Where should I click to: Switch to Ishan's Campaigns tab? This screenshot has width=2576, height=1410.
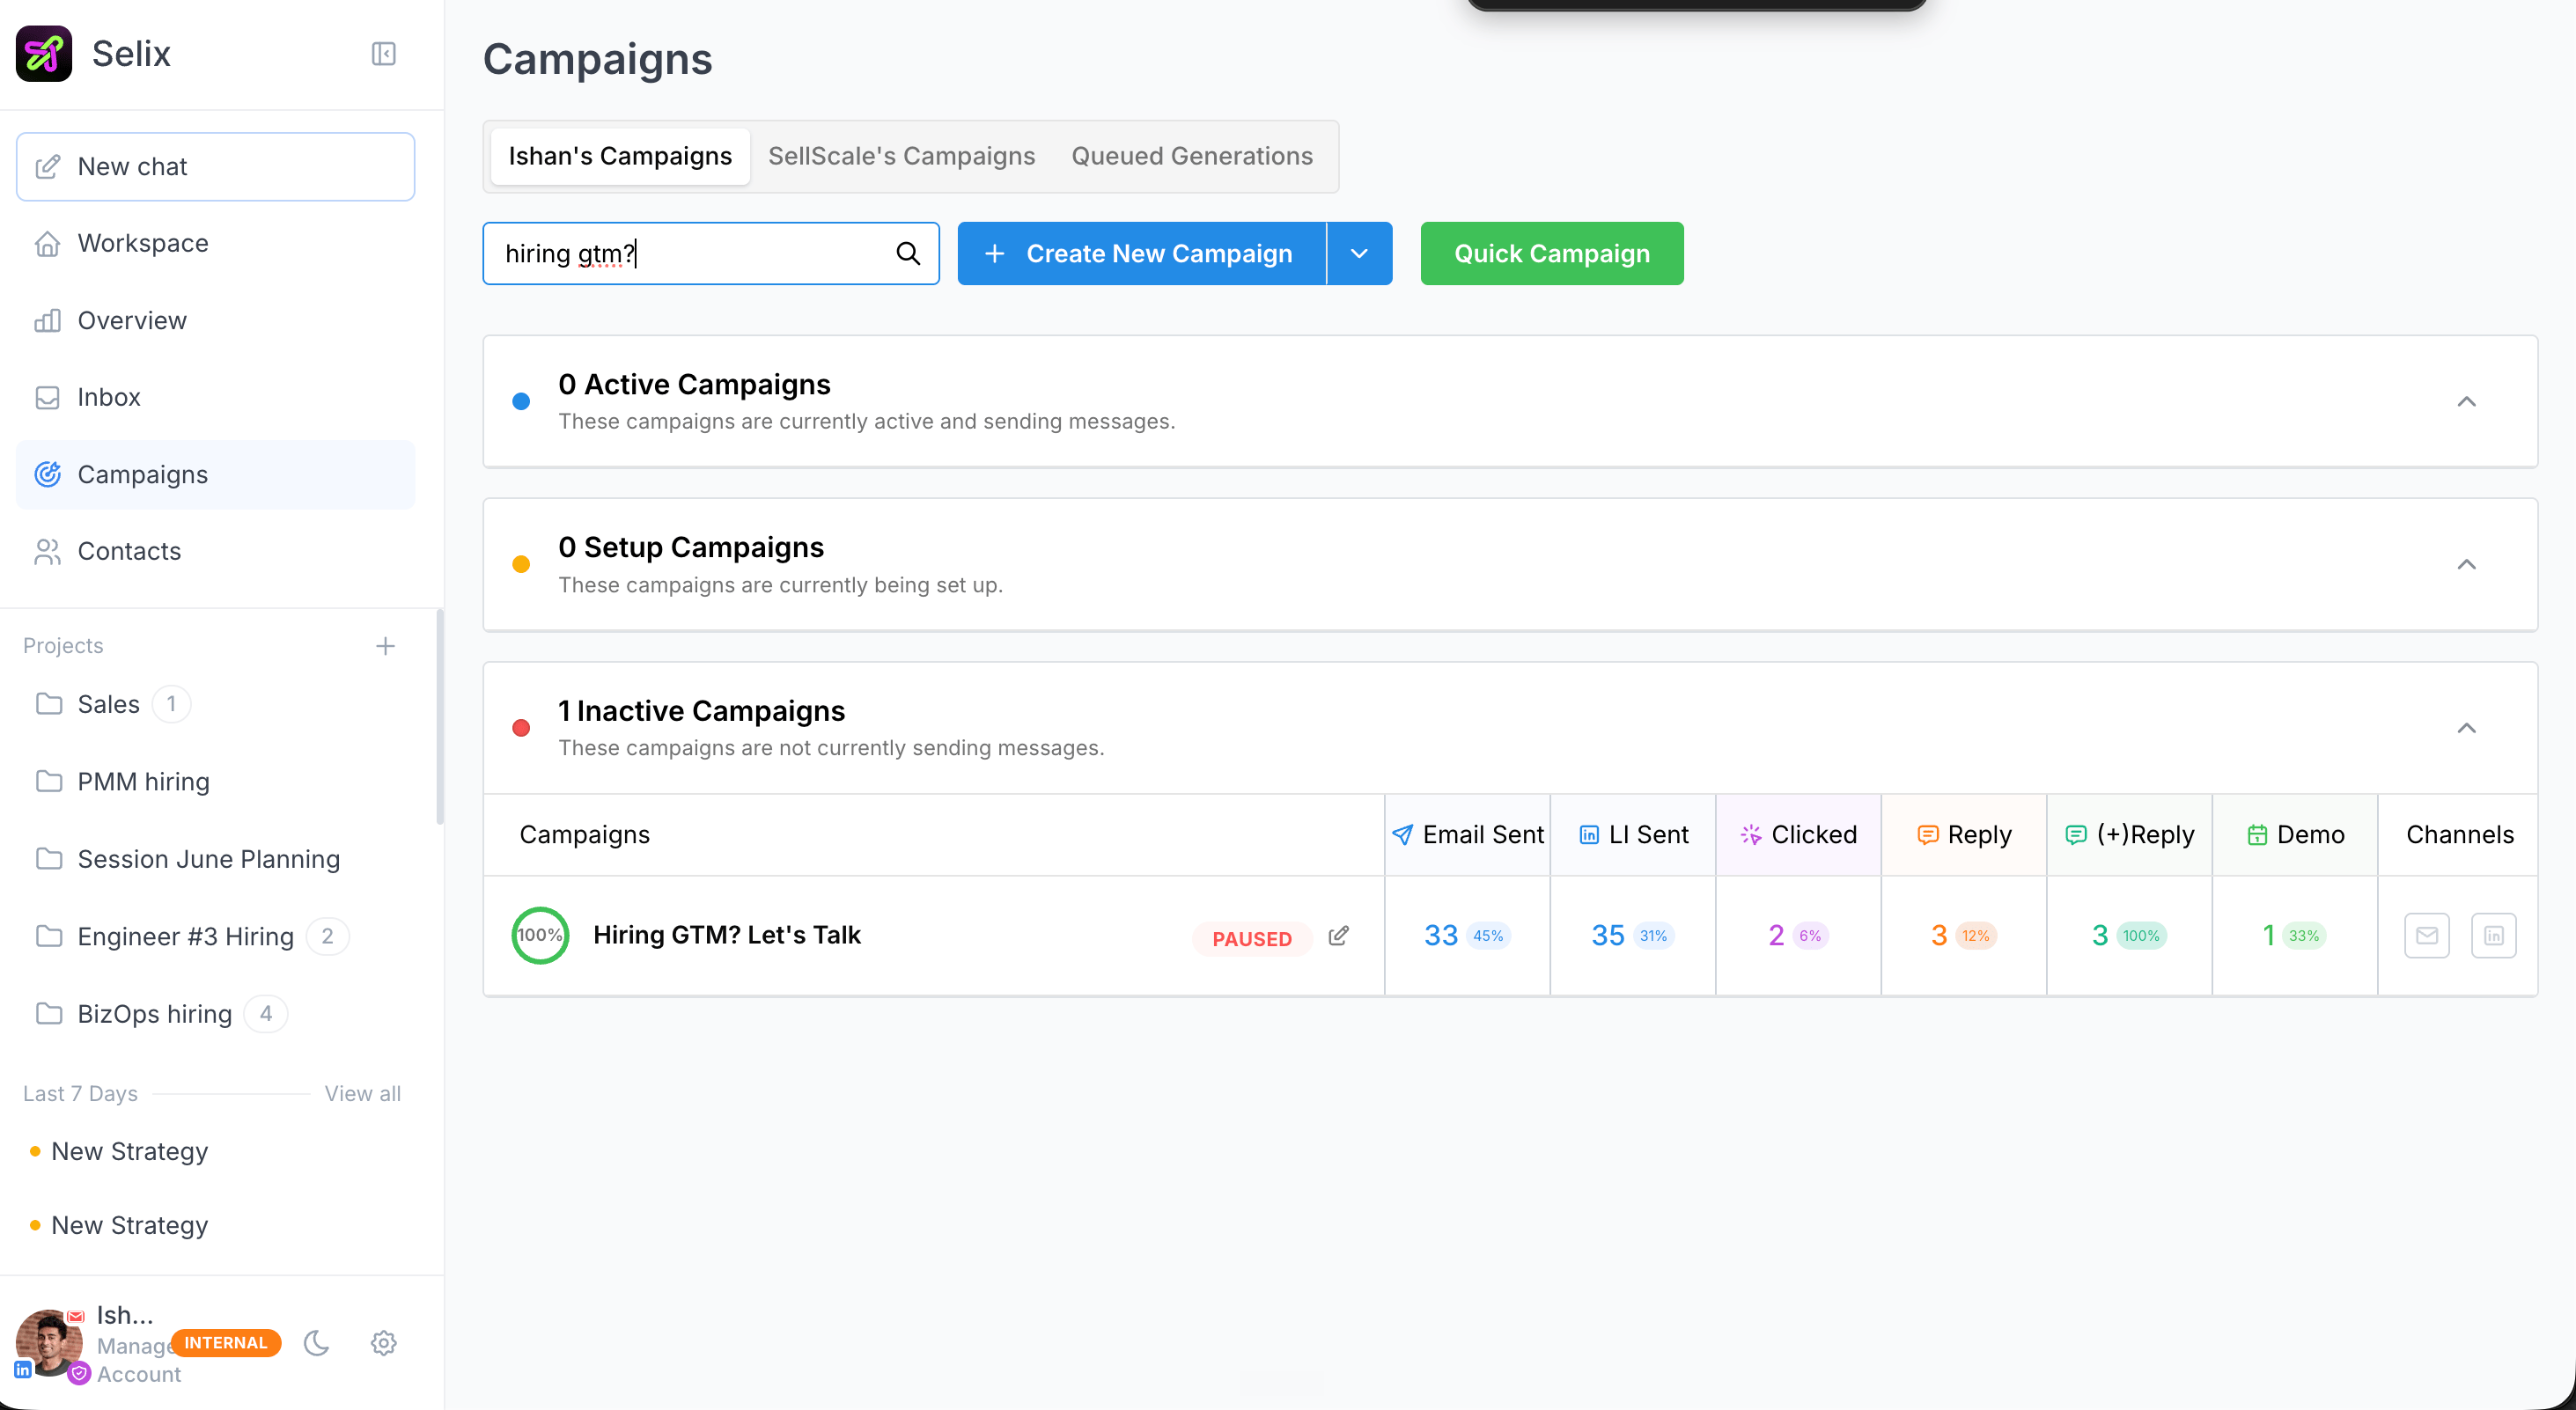click(620, 156)
